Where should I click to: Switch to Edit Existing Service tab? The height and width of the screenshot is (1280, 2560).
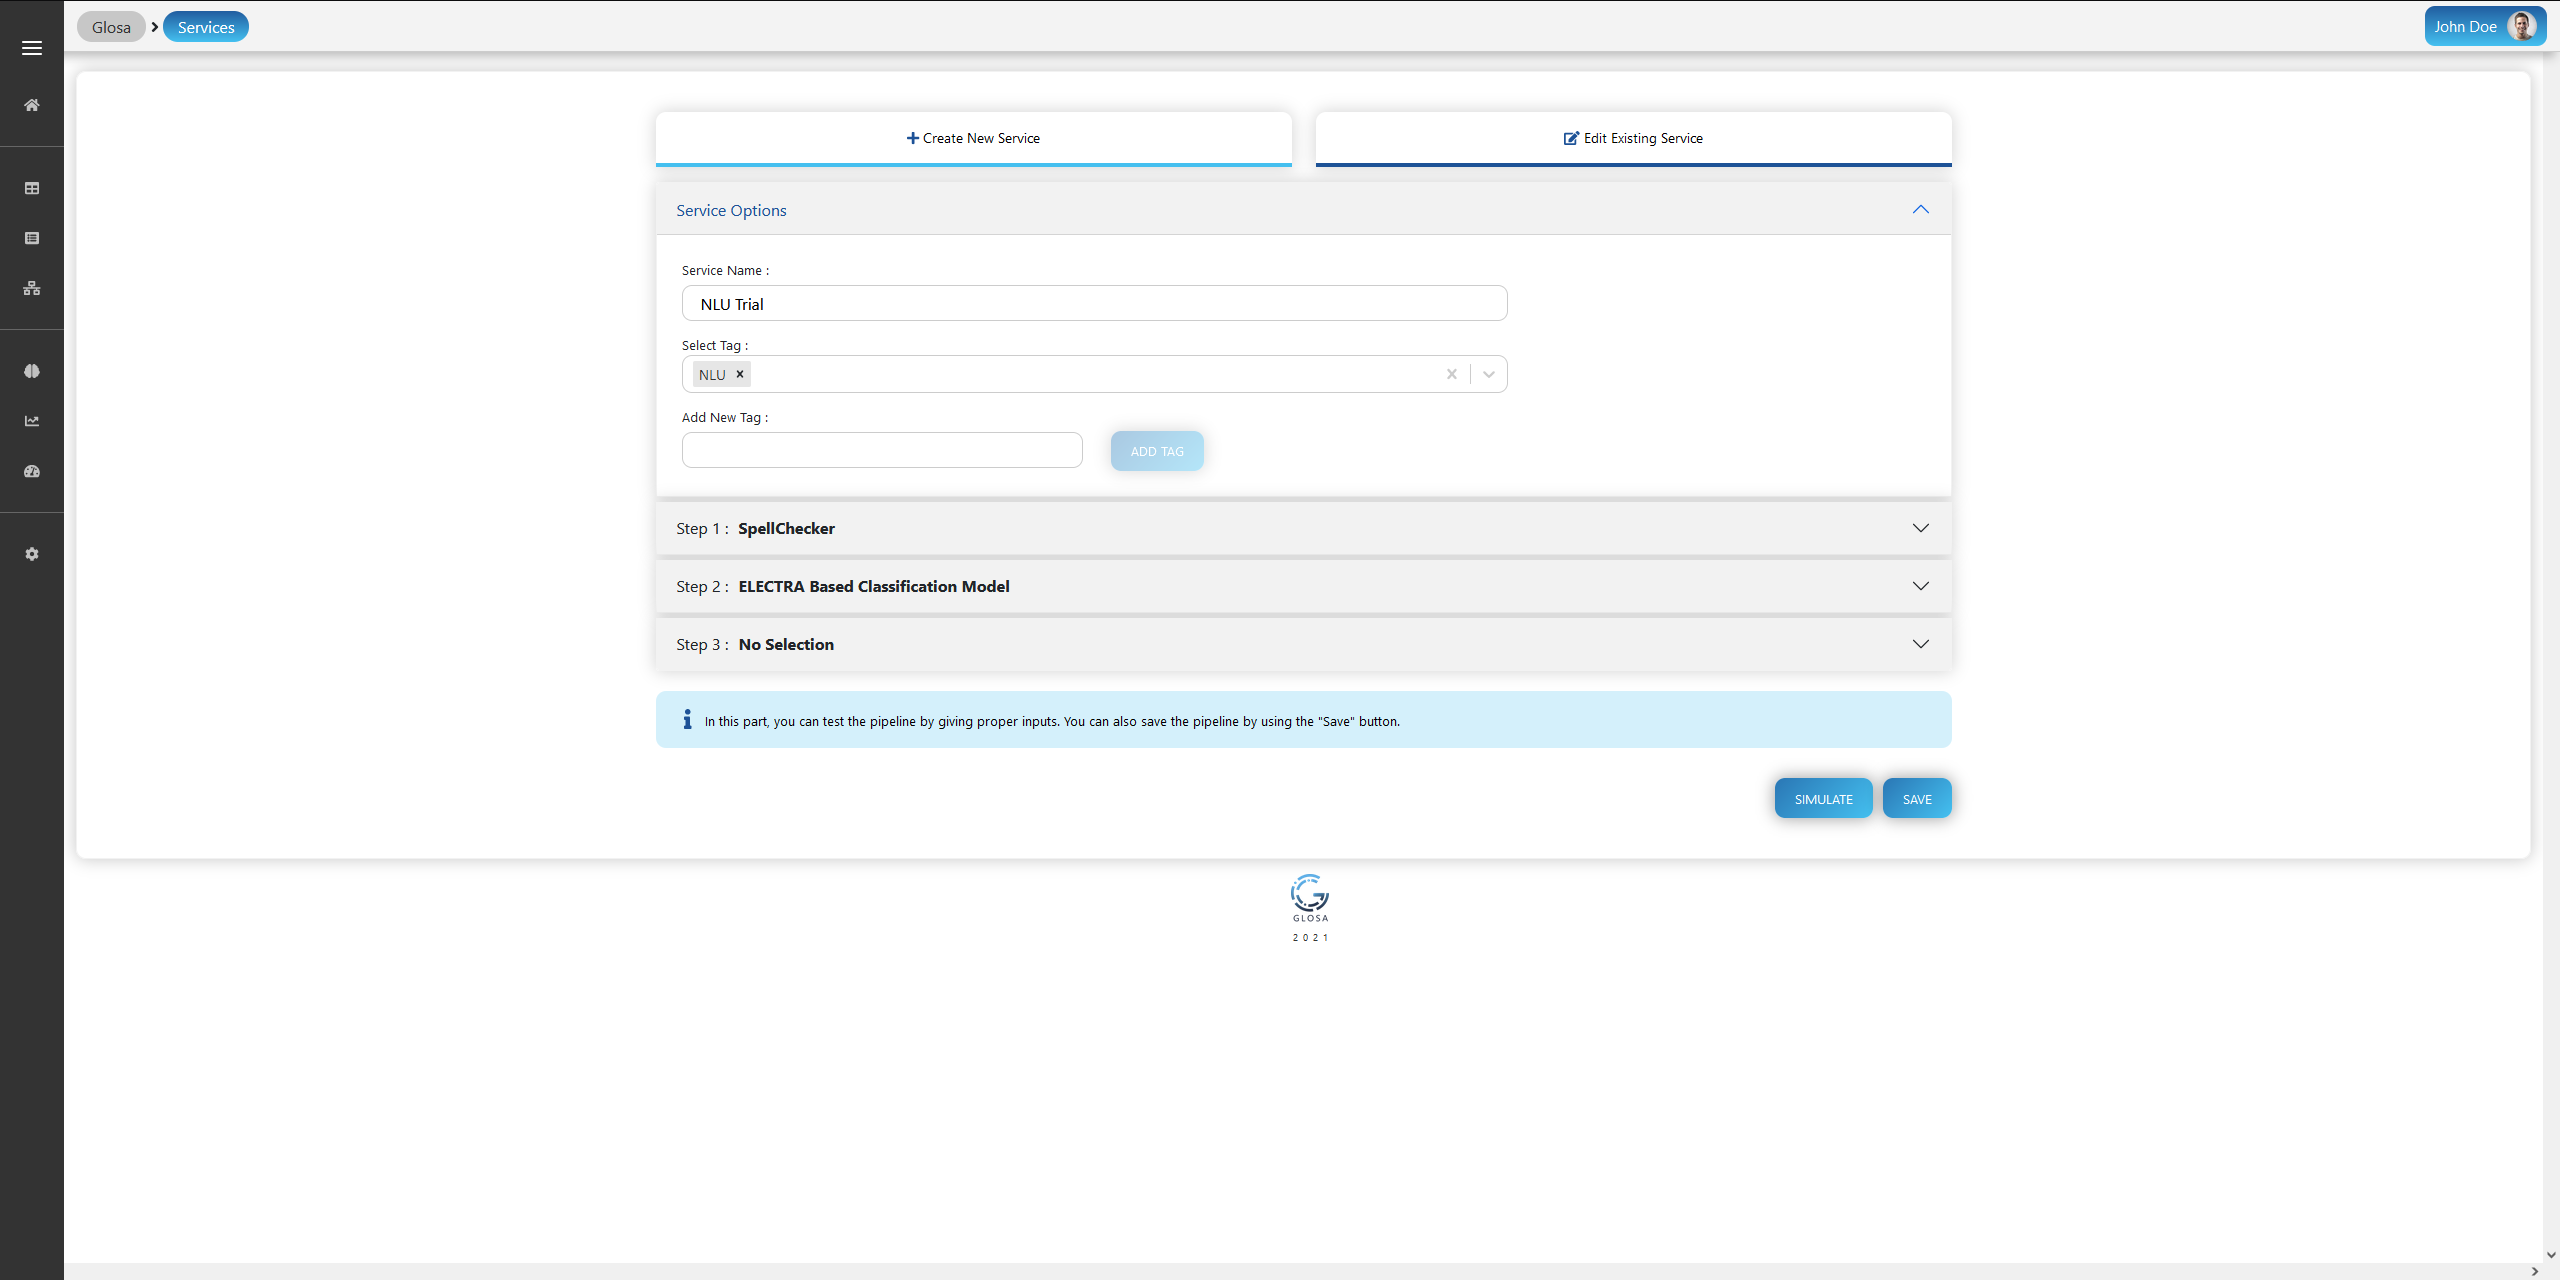[x=1631, y=137]
